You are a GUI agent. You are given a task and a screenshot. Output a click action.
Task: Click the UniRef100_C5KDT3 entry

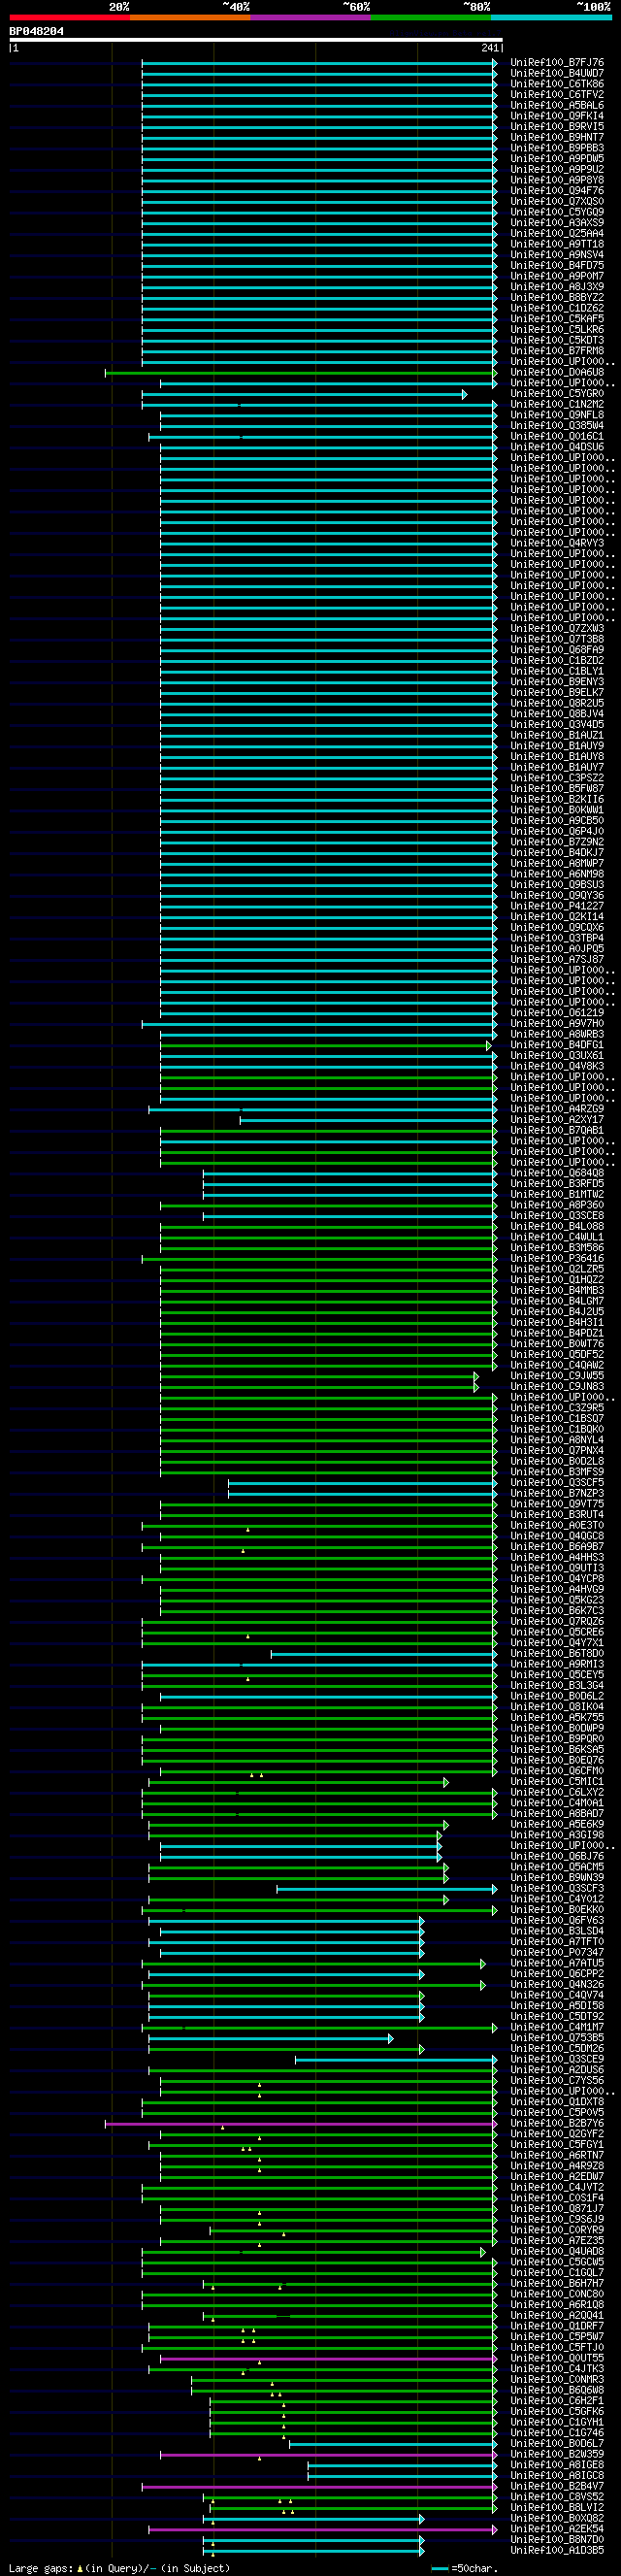pyautogui.click(x=557, y=340)
